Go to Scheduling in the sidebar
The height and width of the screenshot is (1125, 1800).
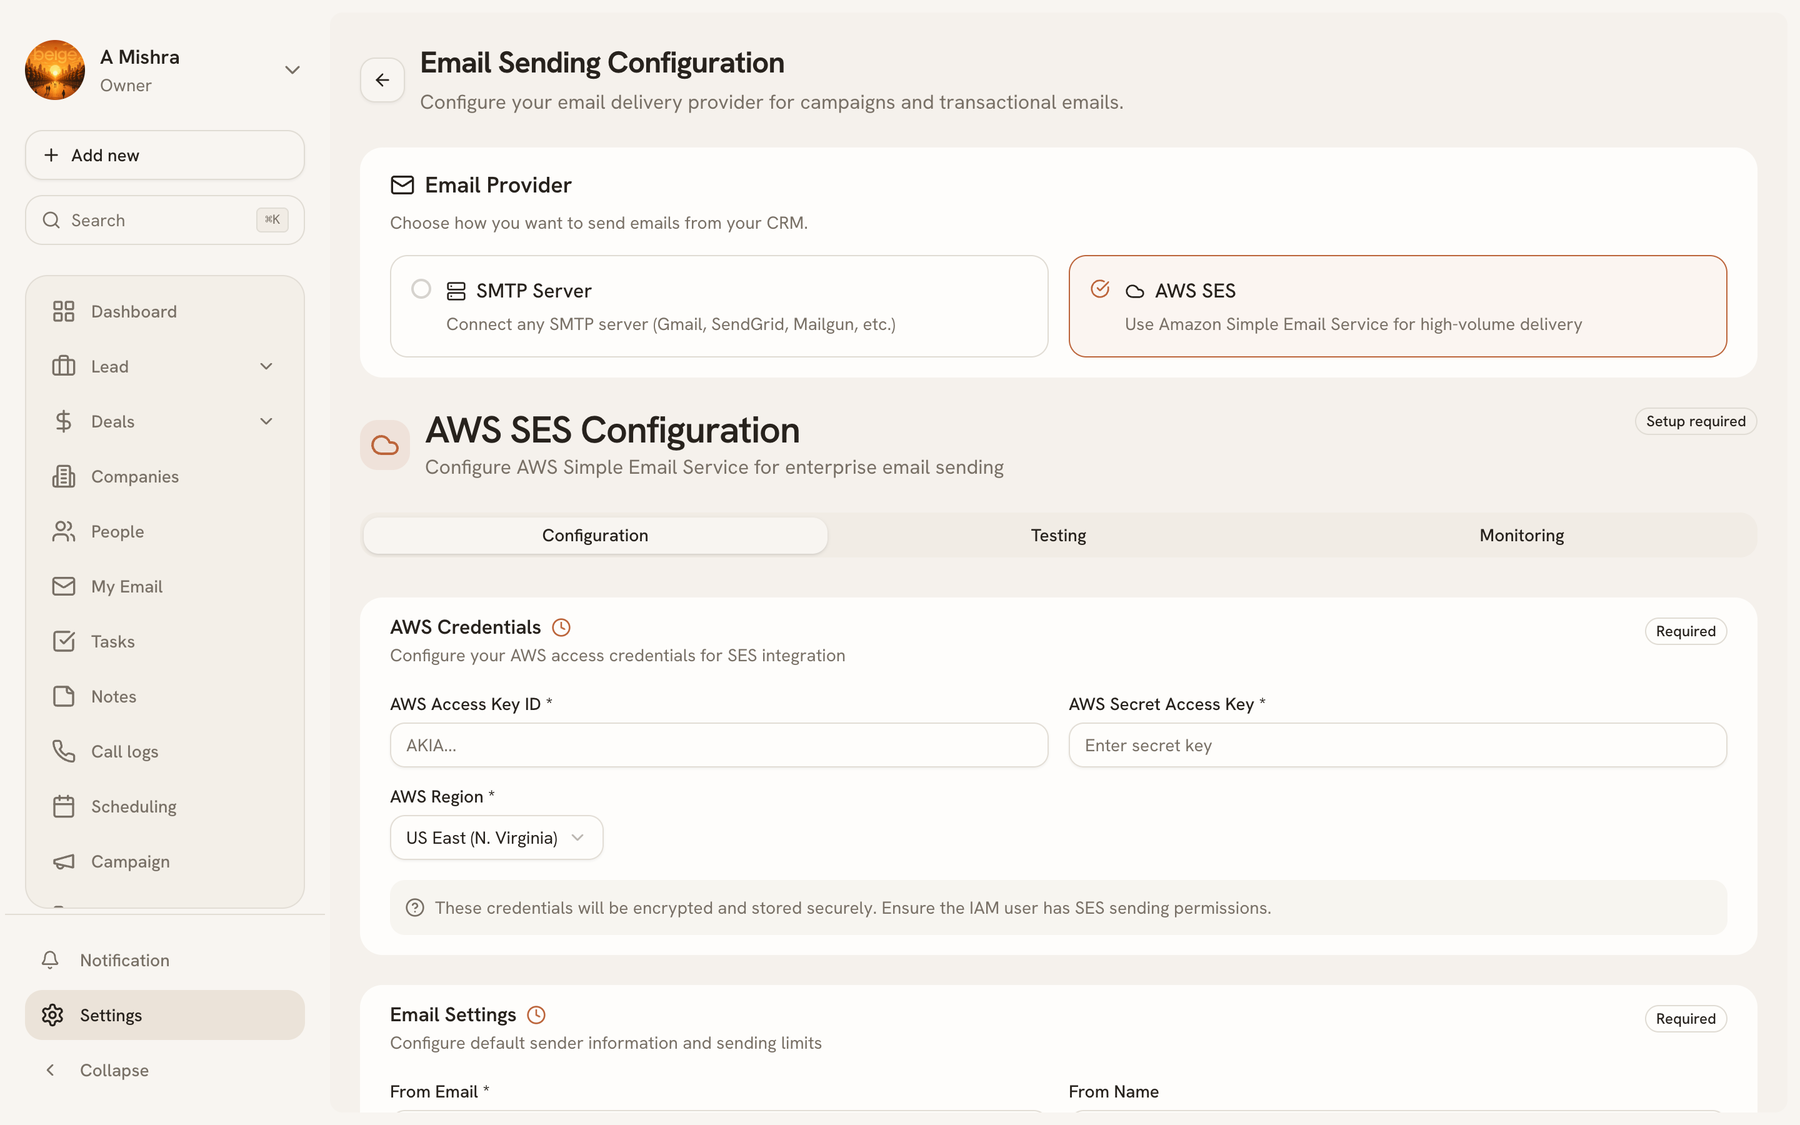(x=165, y=806)
